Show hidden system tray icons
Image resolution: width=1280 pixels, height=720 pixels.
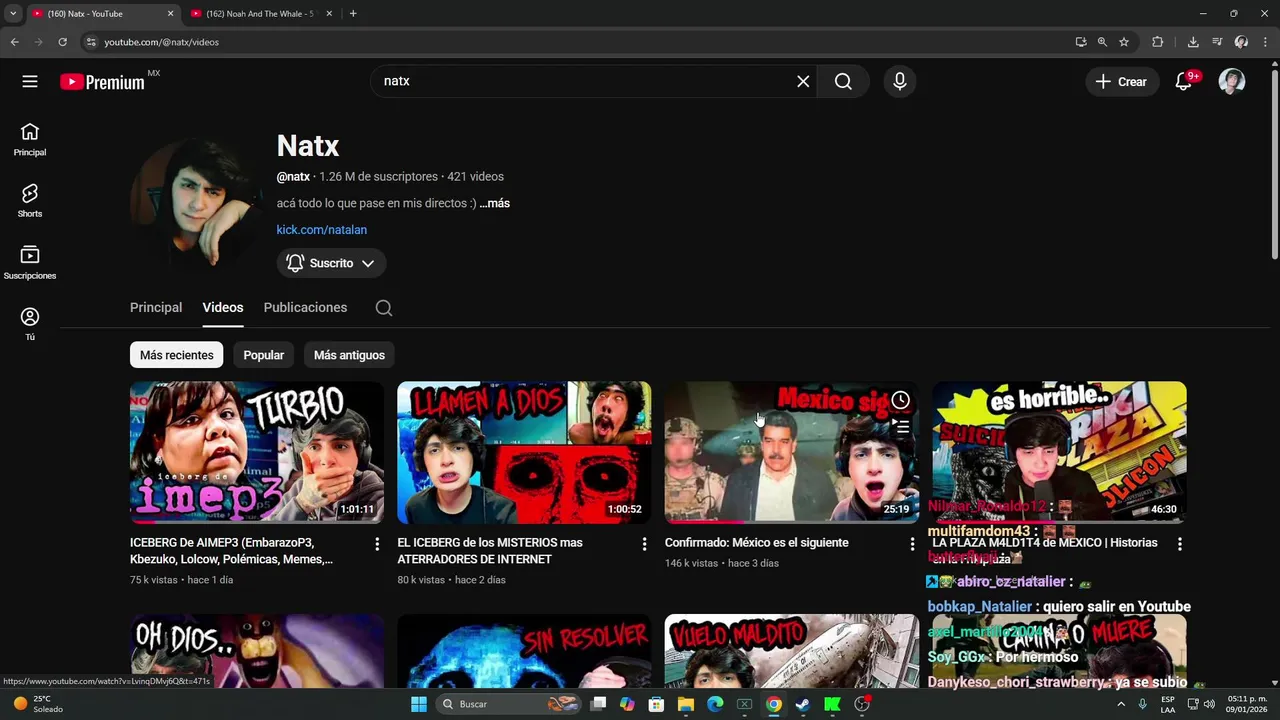click(x=1120, y=704)
